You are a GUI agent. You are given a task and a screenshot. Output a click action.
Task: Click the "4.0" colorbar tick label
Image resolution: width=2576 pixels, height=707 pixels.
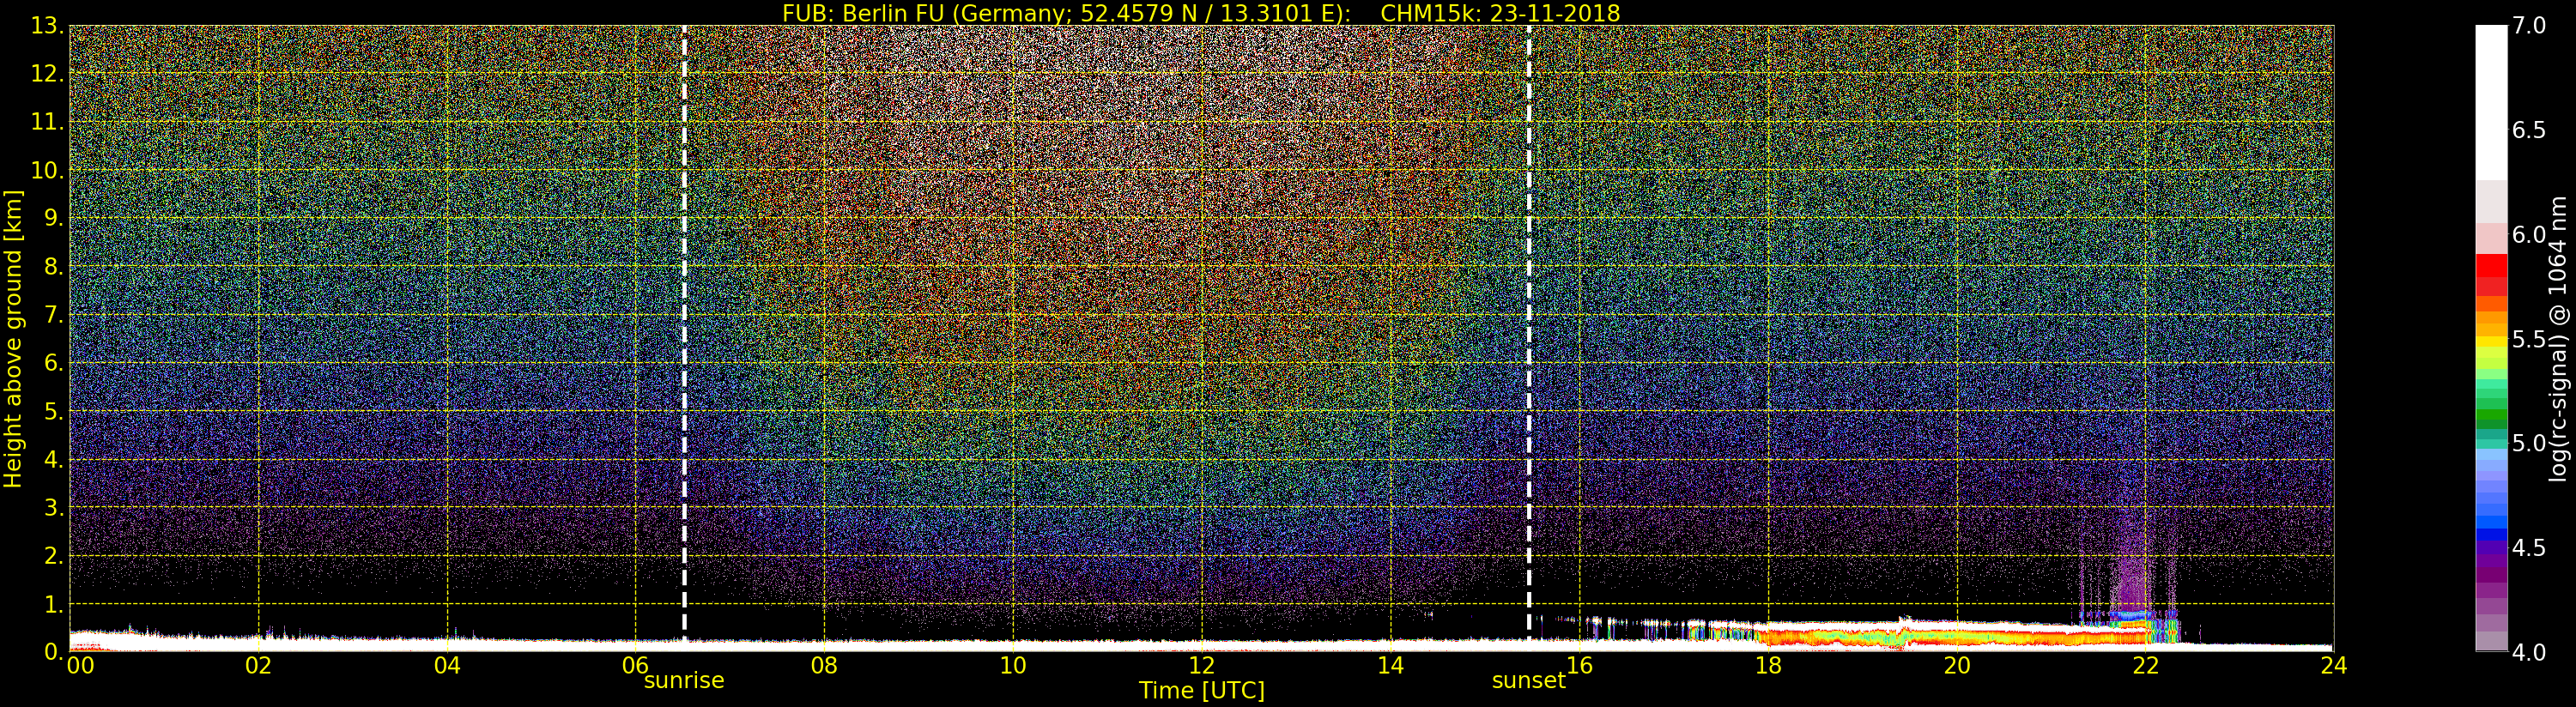coord(2529,652)
